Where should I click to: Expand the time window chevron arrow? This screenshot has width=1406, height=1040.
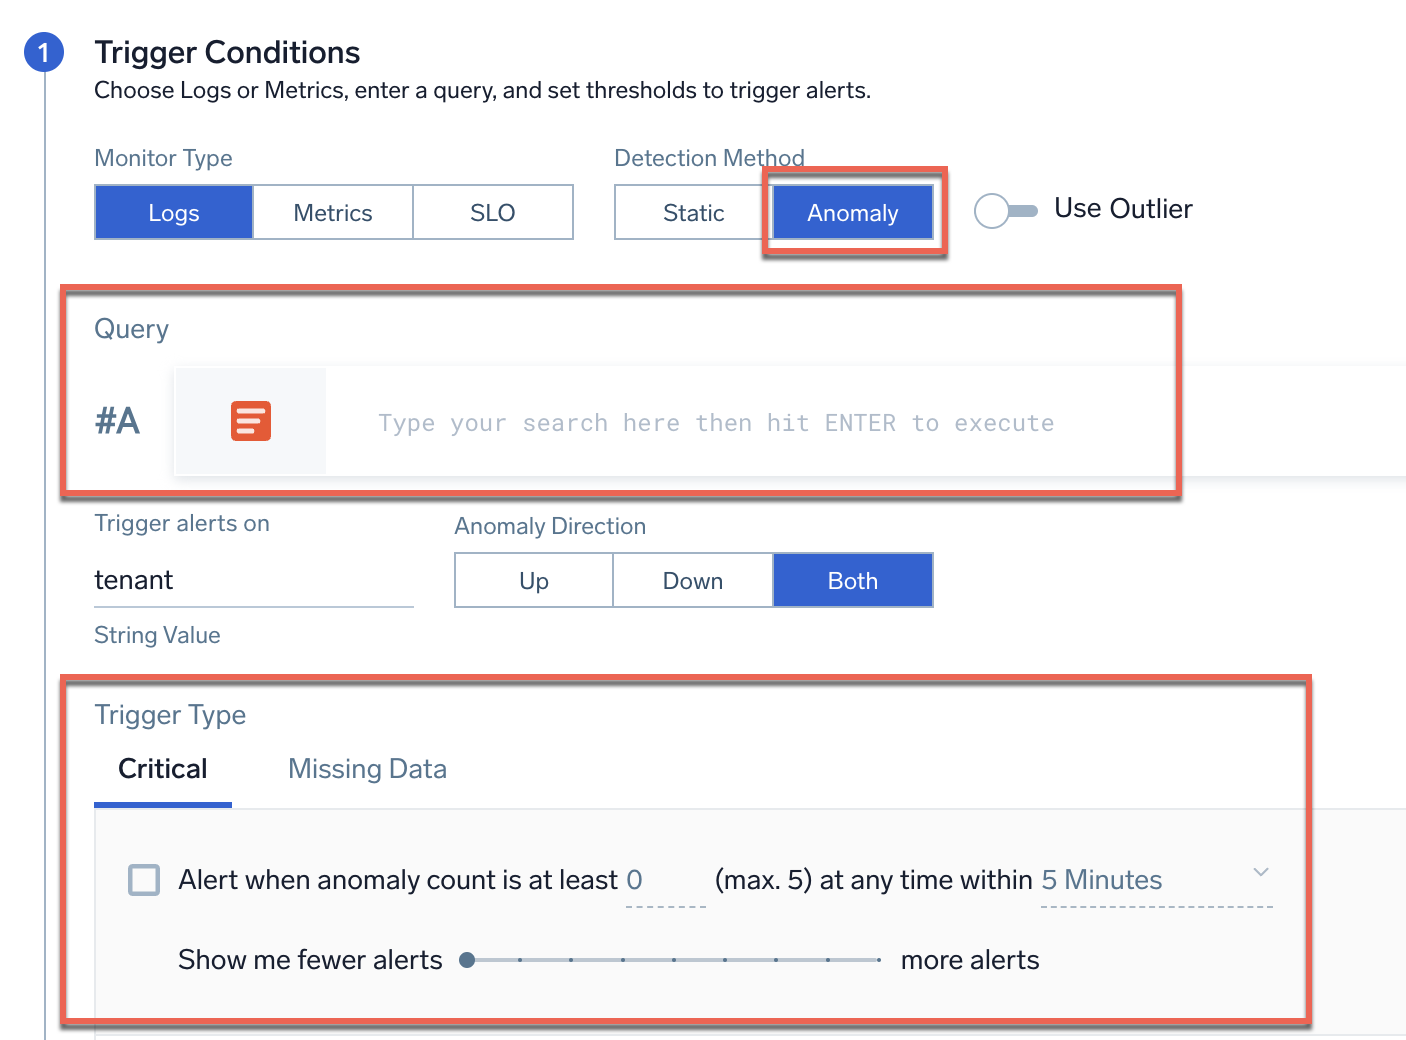[1261, 872]
